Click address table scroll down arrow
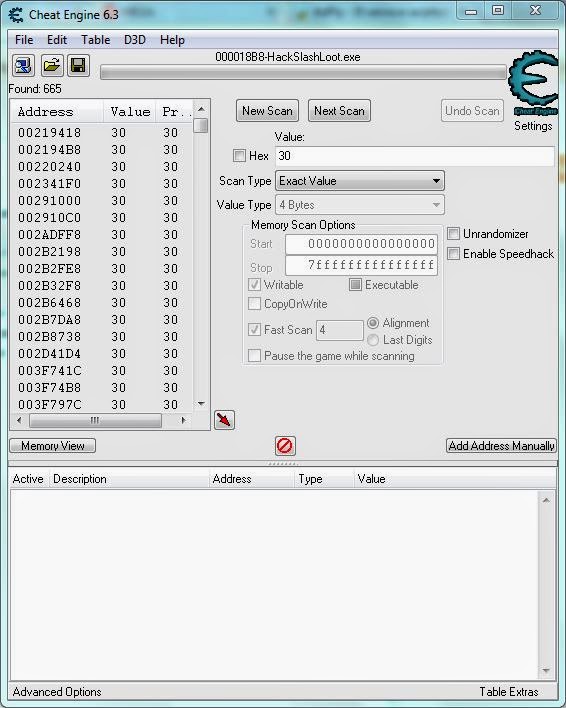566x708 pixels. coord(546,671)
